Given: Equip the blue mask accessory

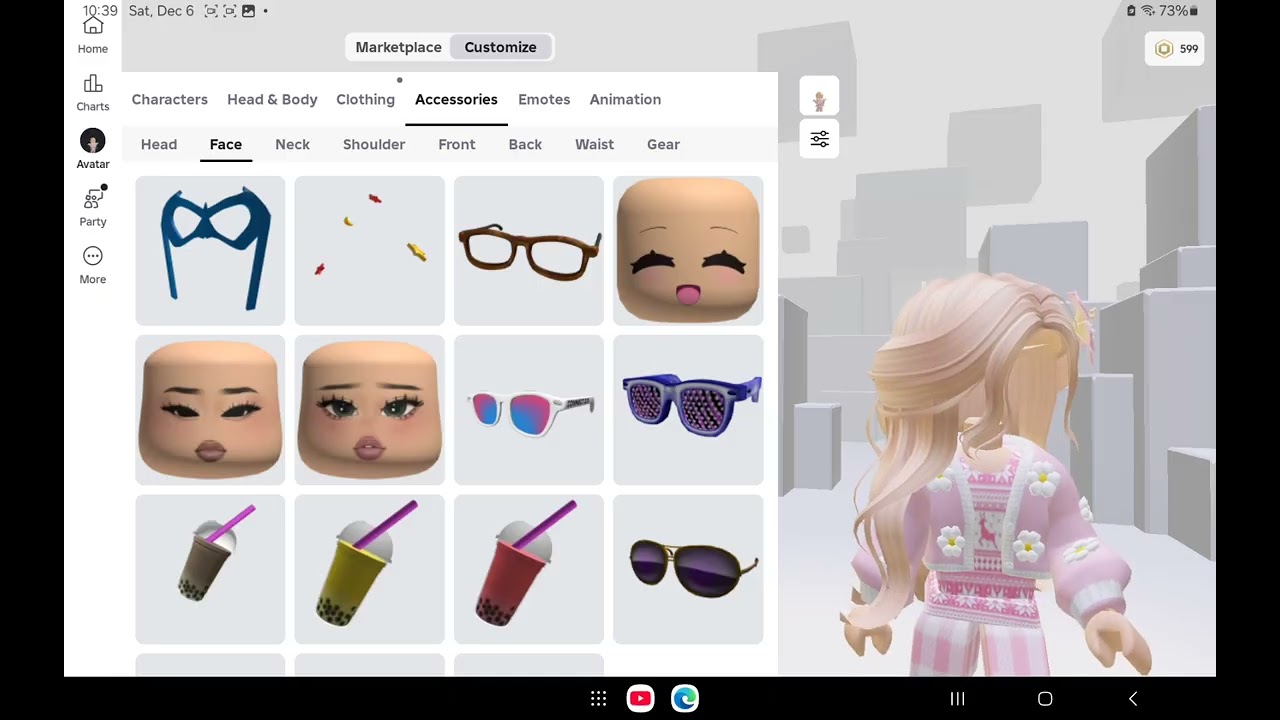Looking at the screenshot, I should (x=210, y=251).
